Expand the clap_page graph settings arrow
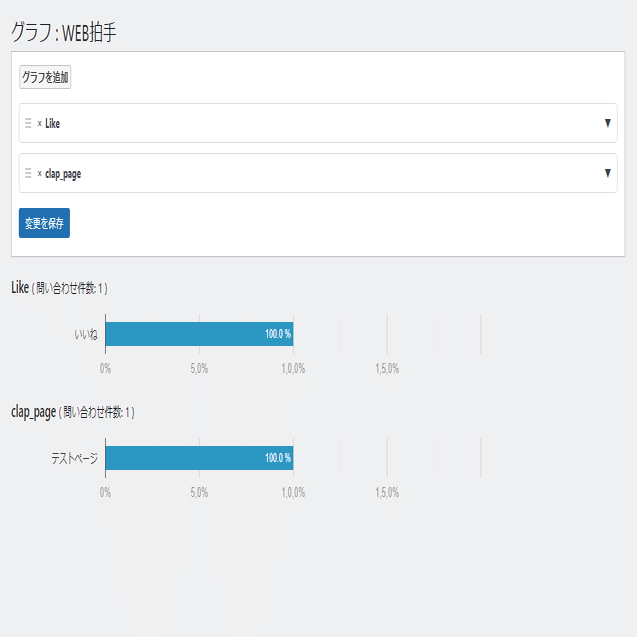The width and height of the screenshot is (637, 637). pos(607,173)
